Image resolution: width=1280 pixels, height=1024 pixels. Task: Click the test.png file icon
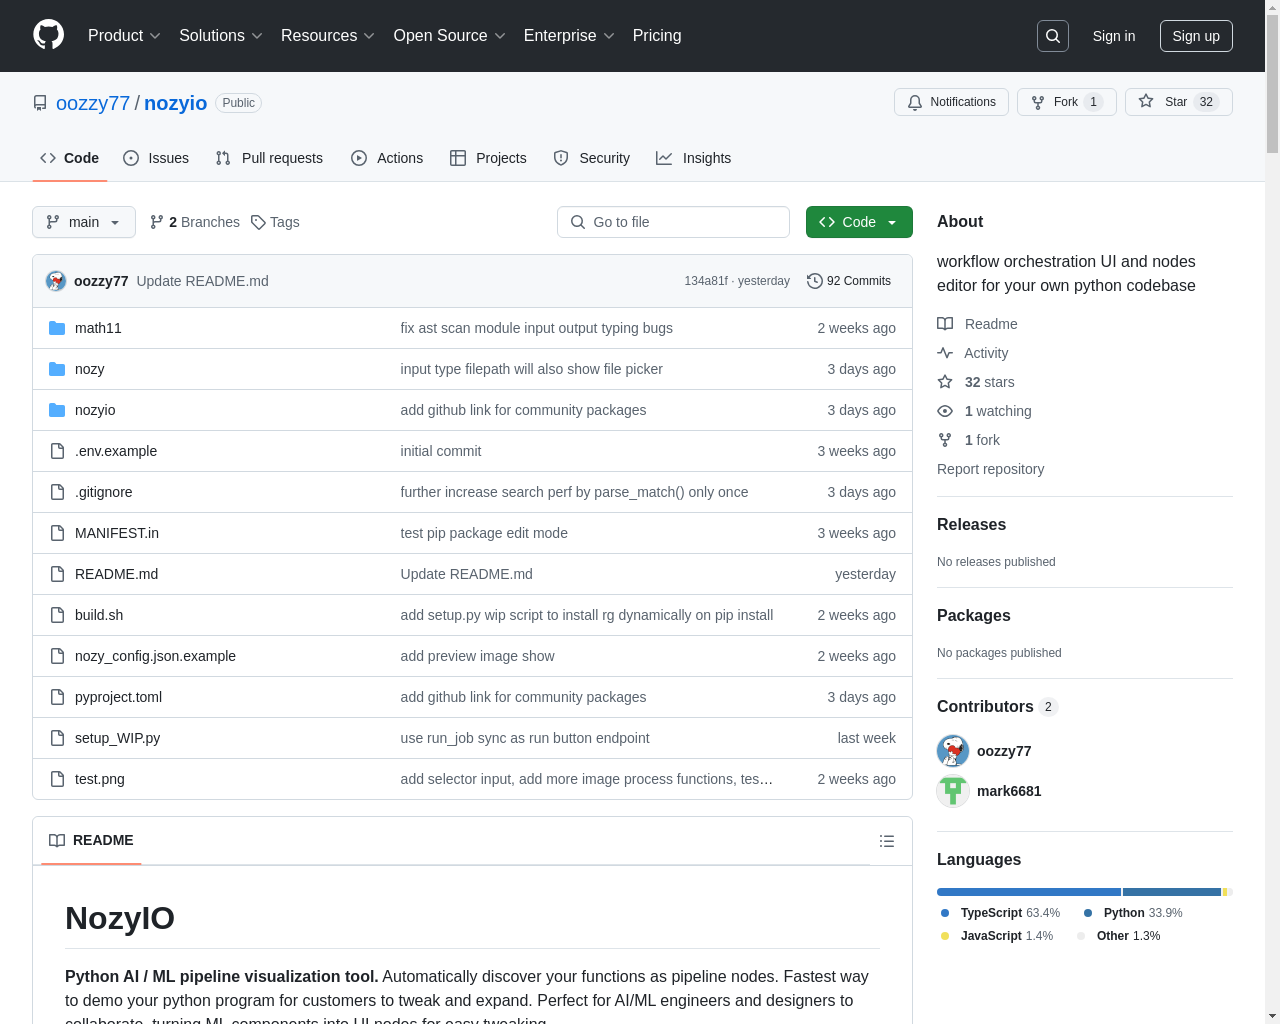(57, 779)
